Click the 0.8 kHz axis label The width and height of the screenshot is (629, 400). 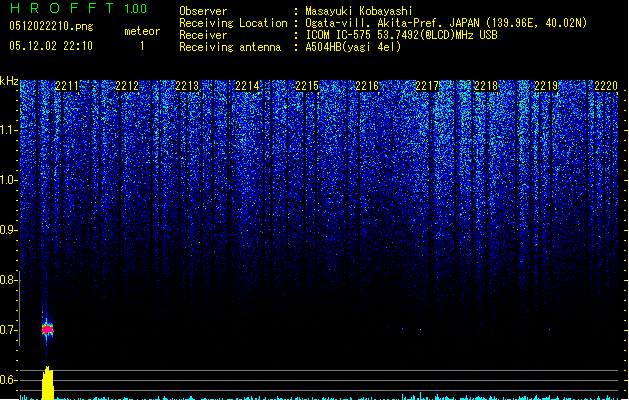(x=8, y=280)
